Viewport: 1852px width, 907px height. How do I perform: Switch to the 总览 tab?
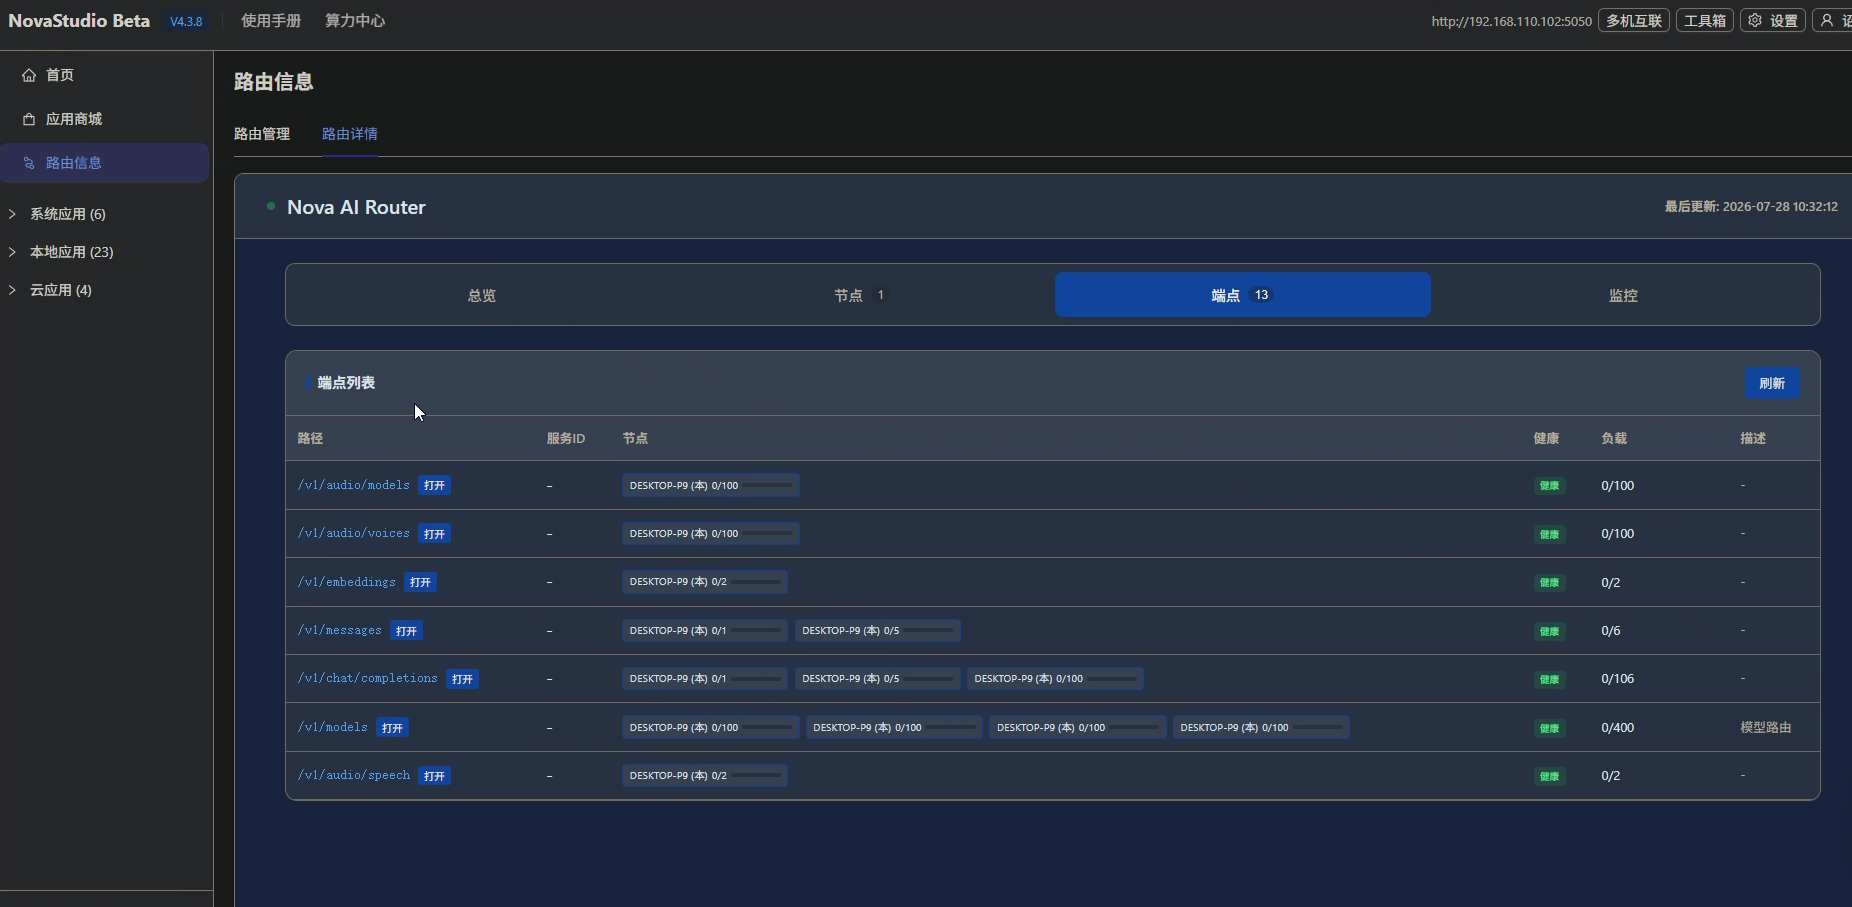click(482, 295)
